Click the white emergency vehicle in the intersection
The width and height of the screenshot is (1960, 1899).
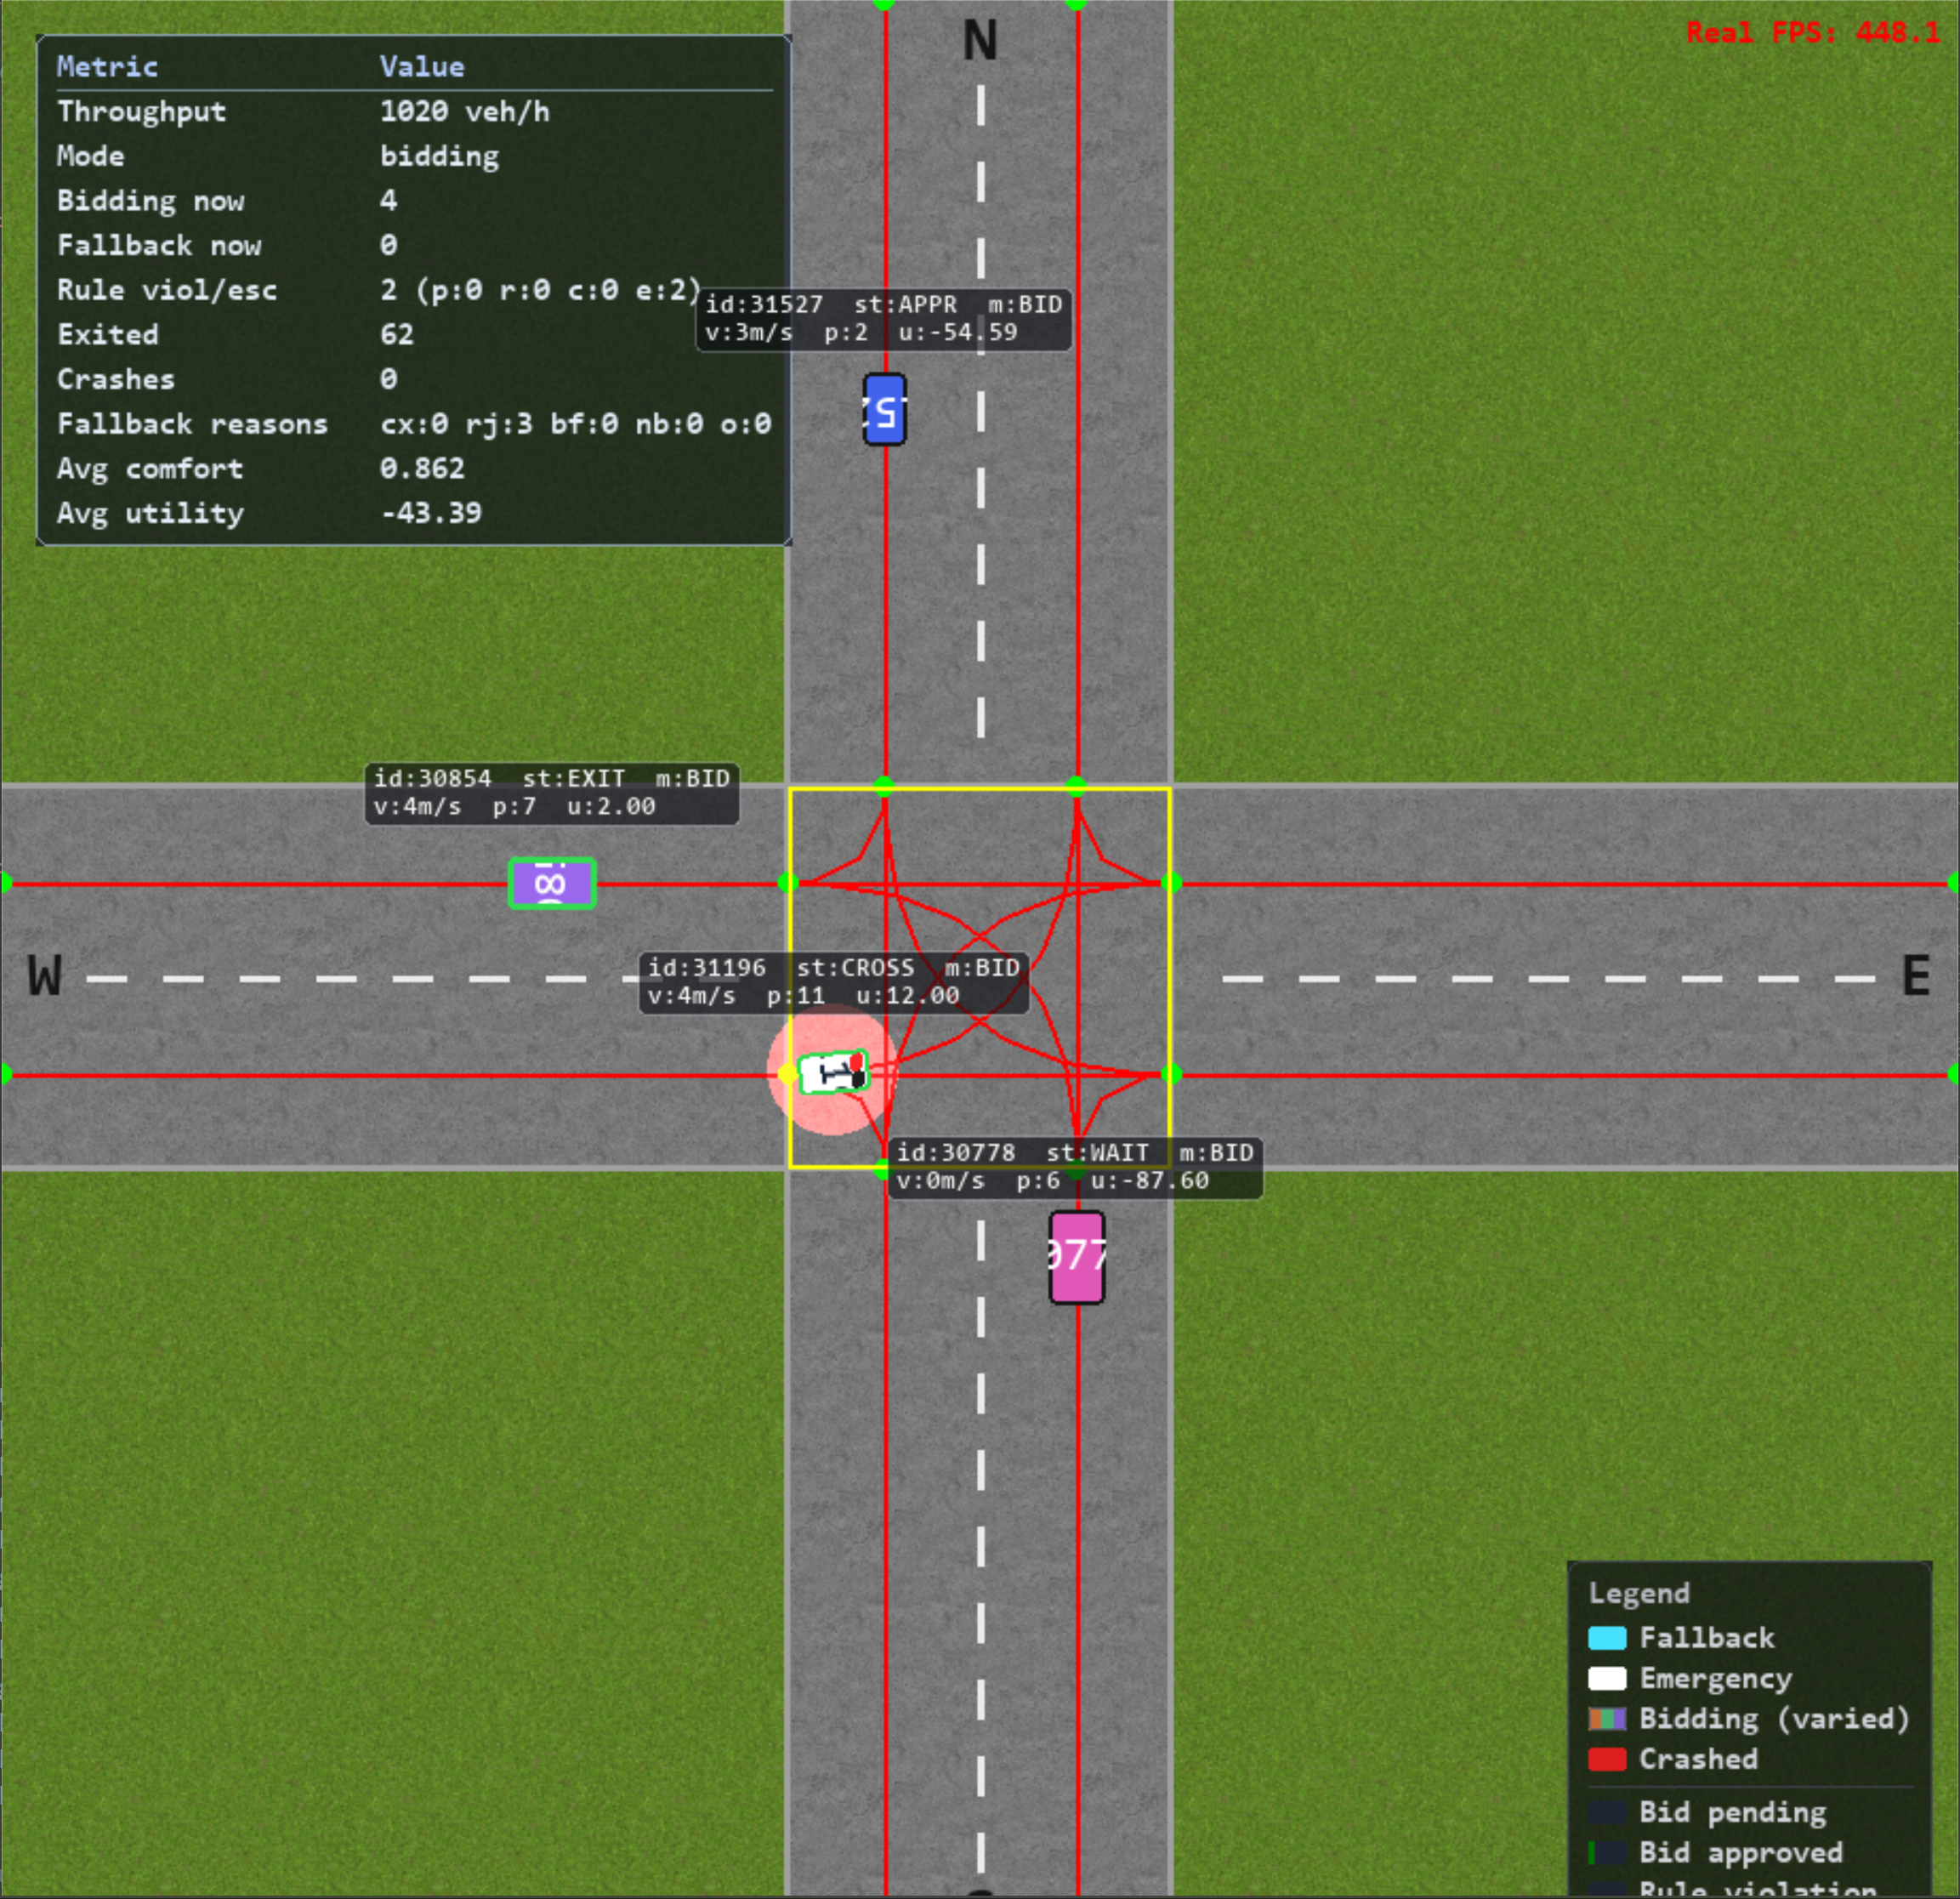tap(833, 1072)
